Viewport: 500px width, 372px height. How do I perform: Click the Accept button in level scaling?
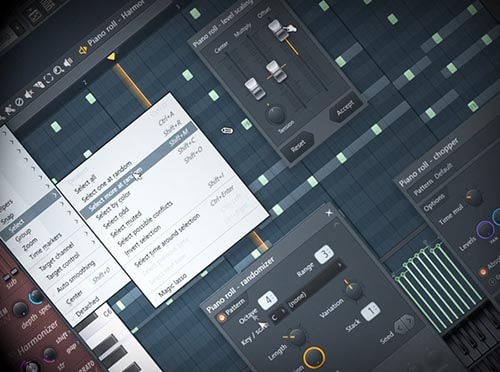tap(345, 108)
